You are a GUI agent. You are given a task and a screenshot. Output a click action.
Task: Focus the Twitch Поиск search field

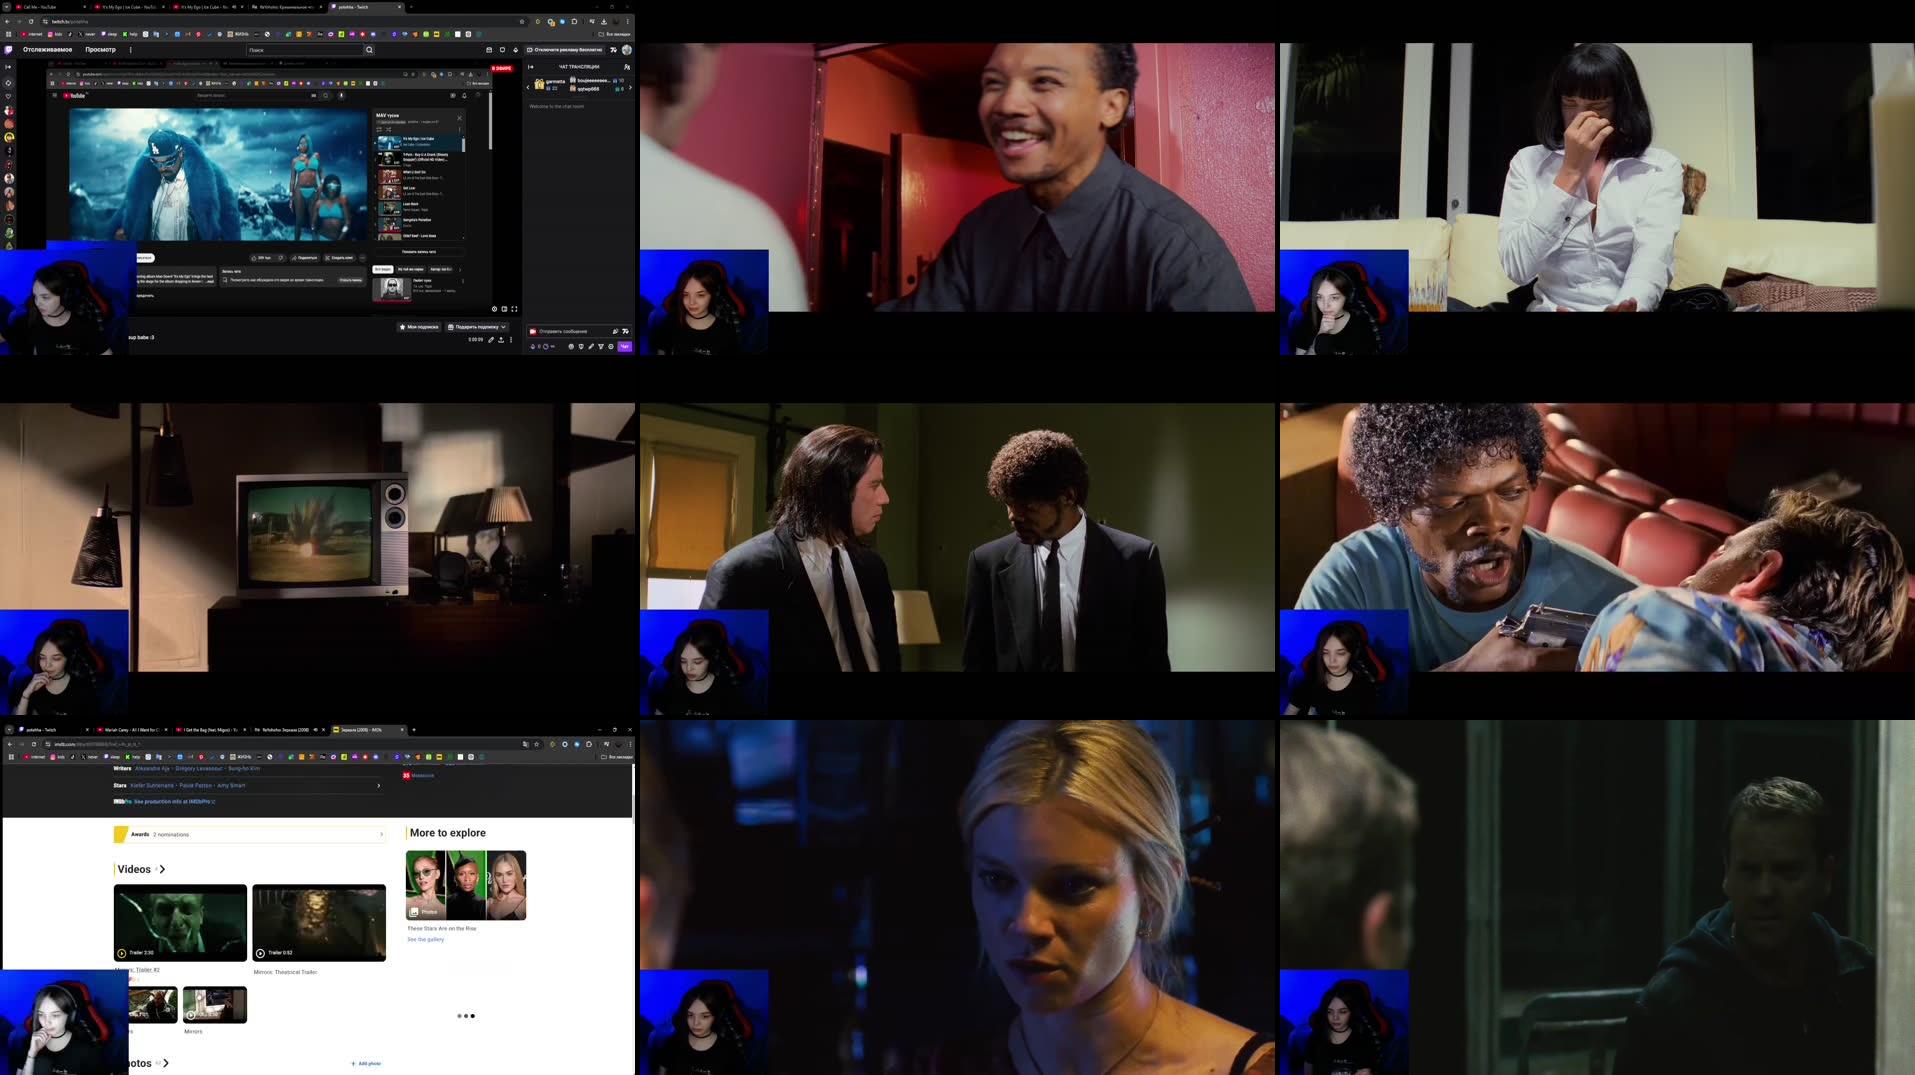(x=304, y=49)
